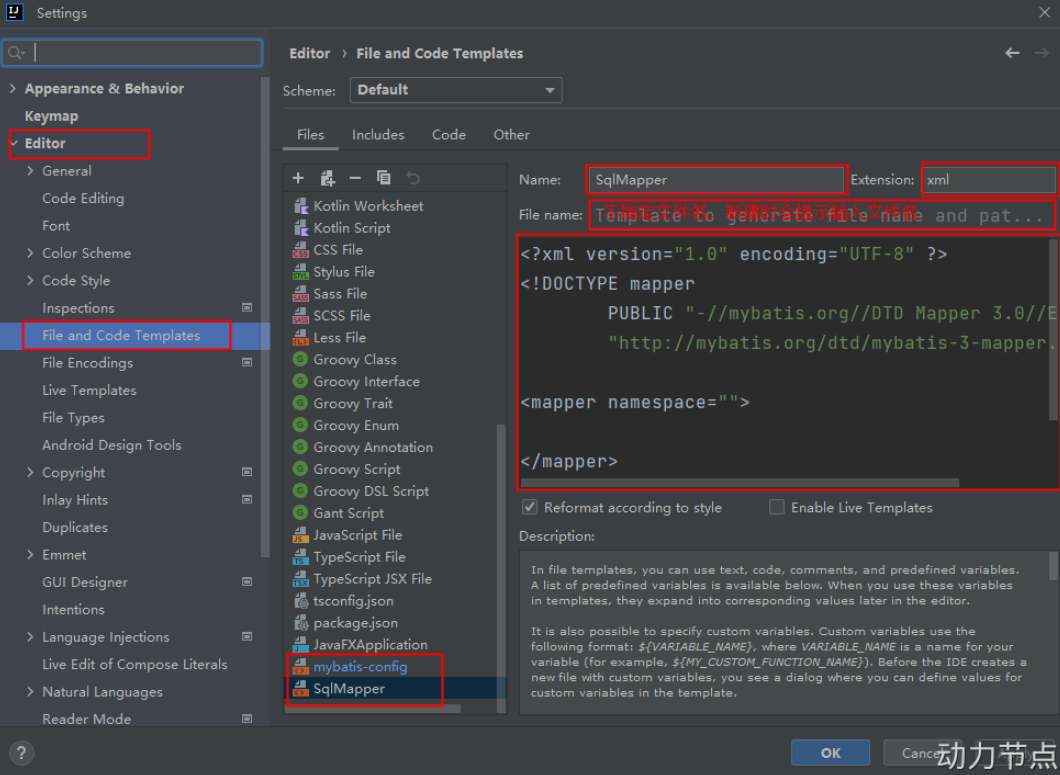This screenshot has width=1060, height=775.
Task: Open Inspections settings
Action: point(78,308)
